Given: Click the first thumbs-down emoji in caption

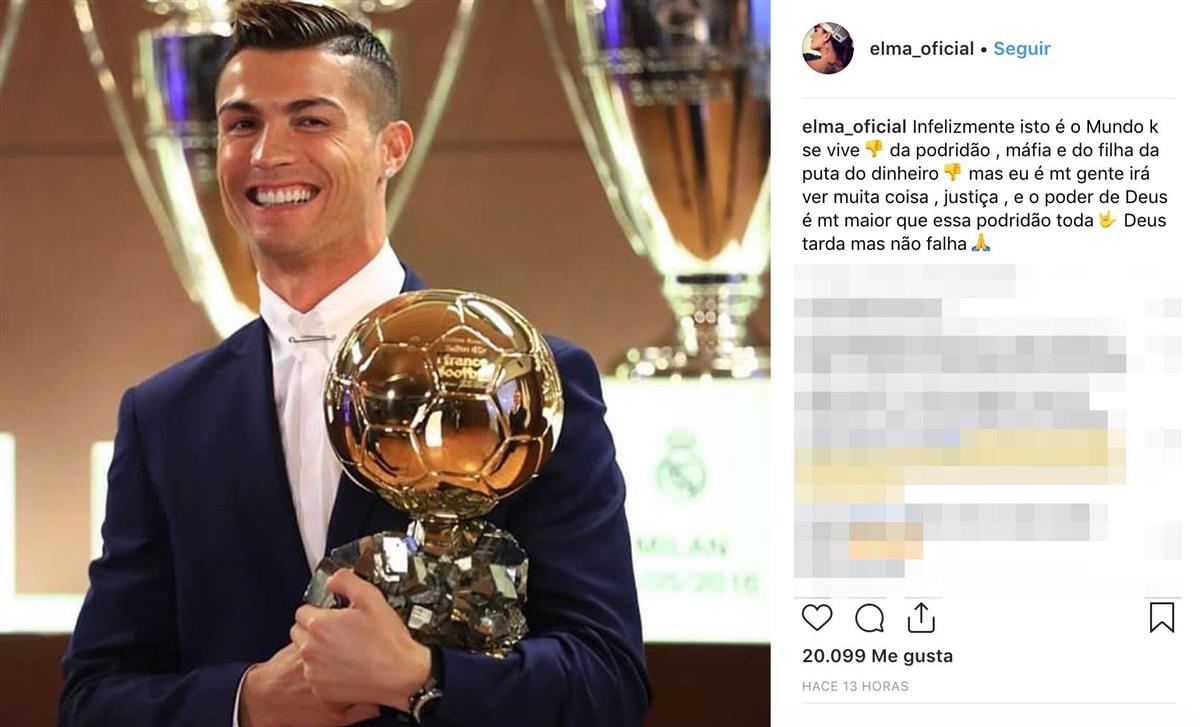Looking at the screenshot, I should (x=874, y=149).
